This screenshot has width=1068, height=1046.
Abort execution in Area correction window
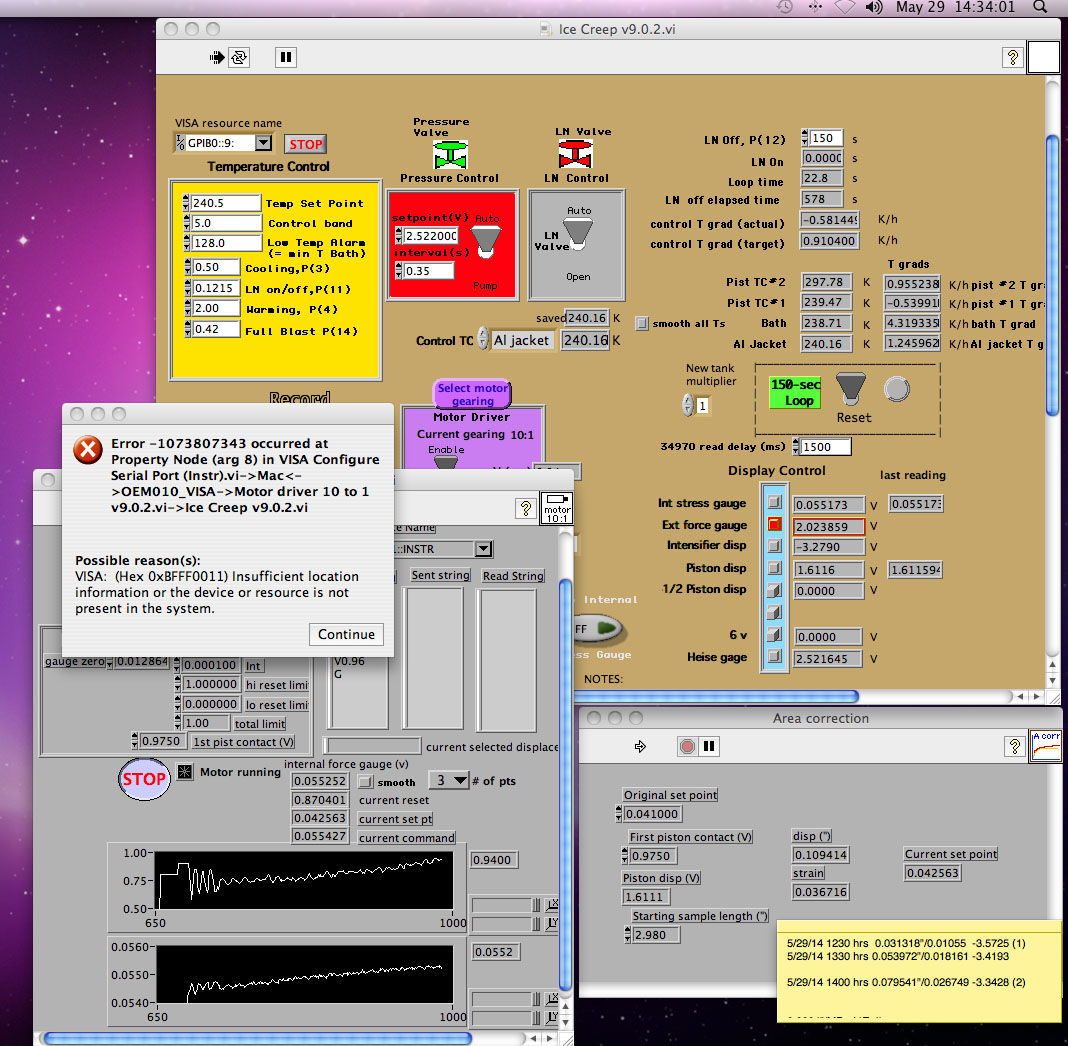pyautogui.click(x=687, y=746)
